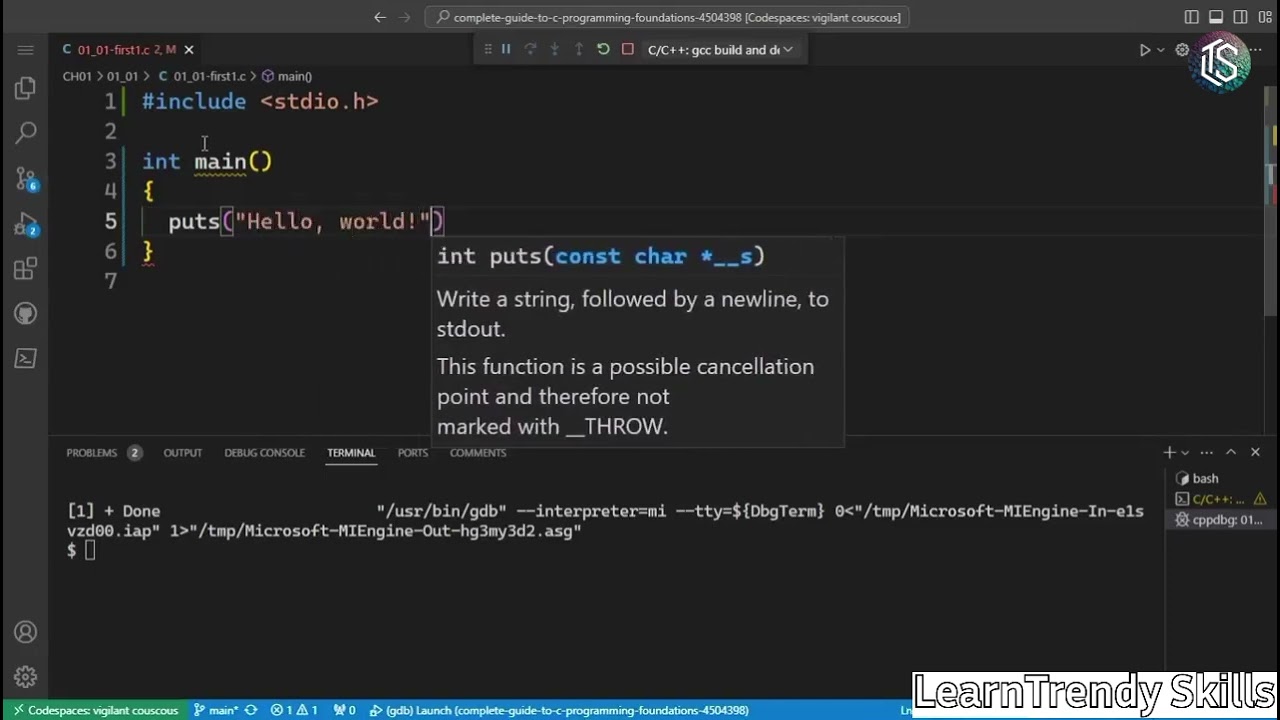Open the hamburger application menu

(26, 49)
